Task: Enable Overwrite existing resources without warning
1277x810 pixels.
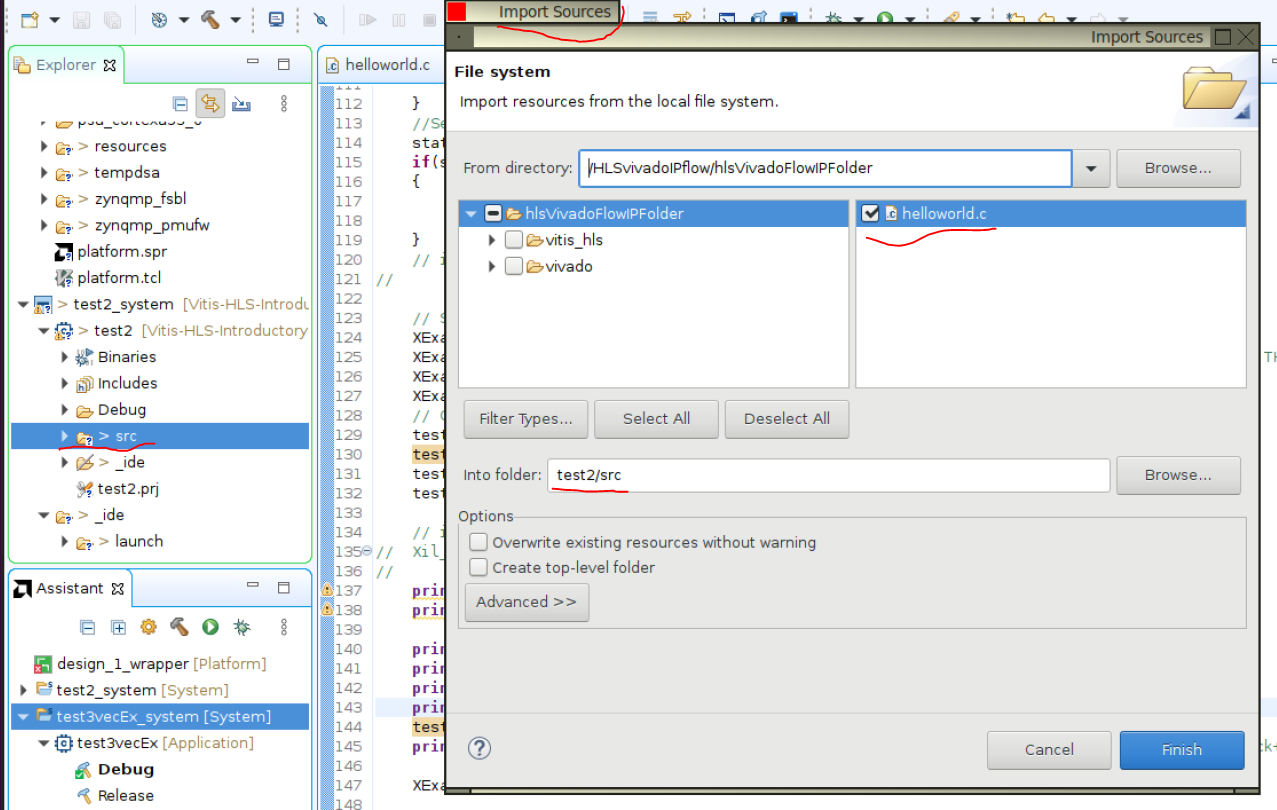Action: [478, 542]
